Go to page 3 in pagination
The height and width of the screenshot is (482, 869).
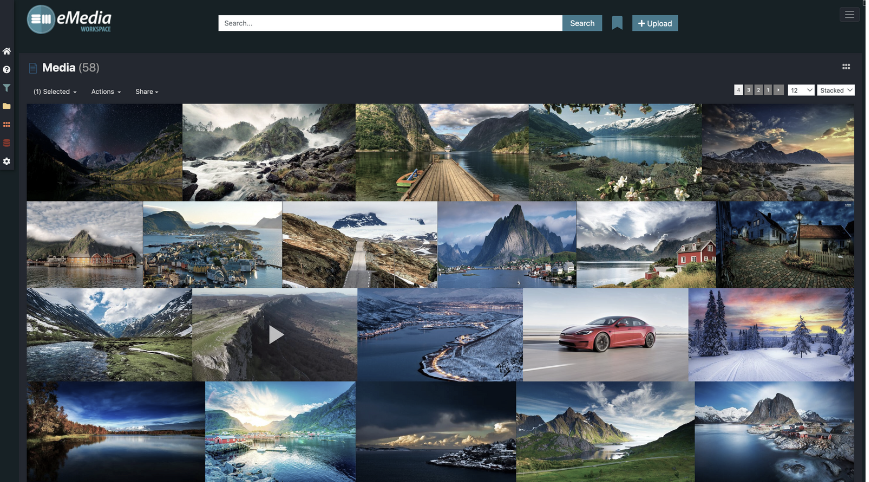[748, 90]
